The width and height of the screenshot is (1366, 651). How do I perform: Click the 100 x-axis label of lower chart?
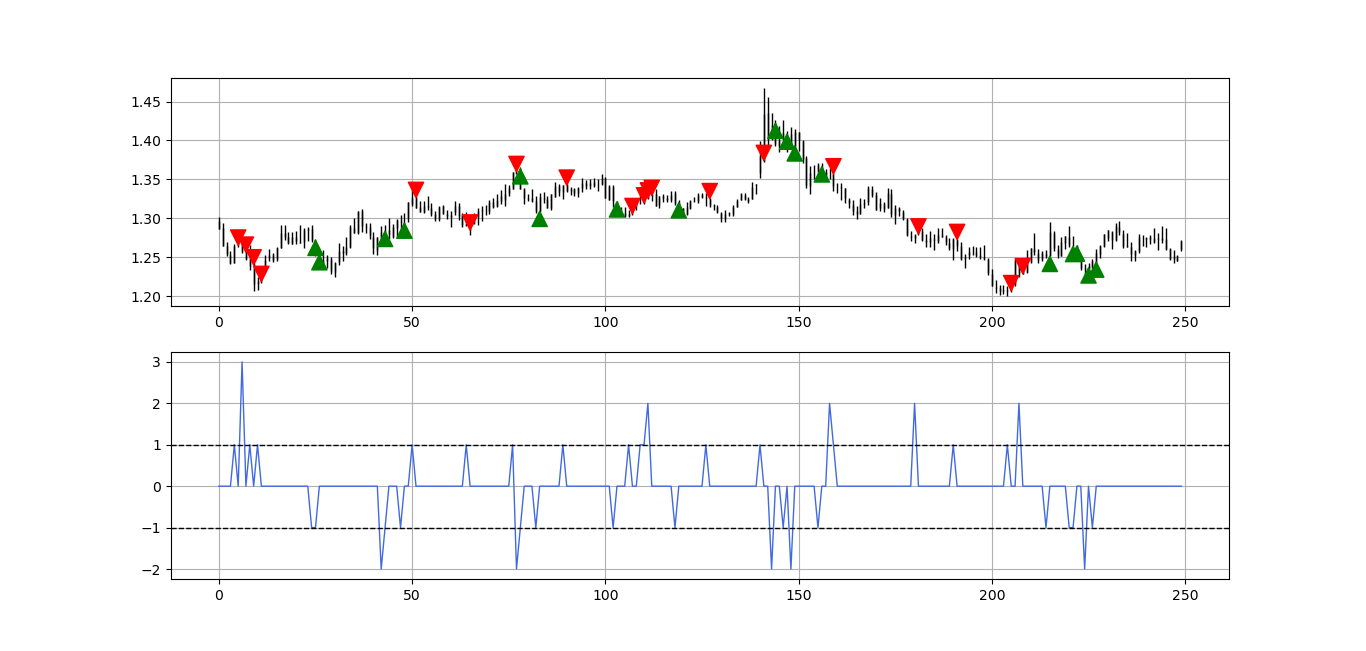(605, 596)
